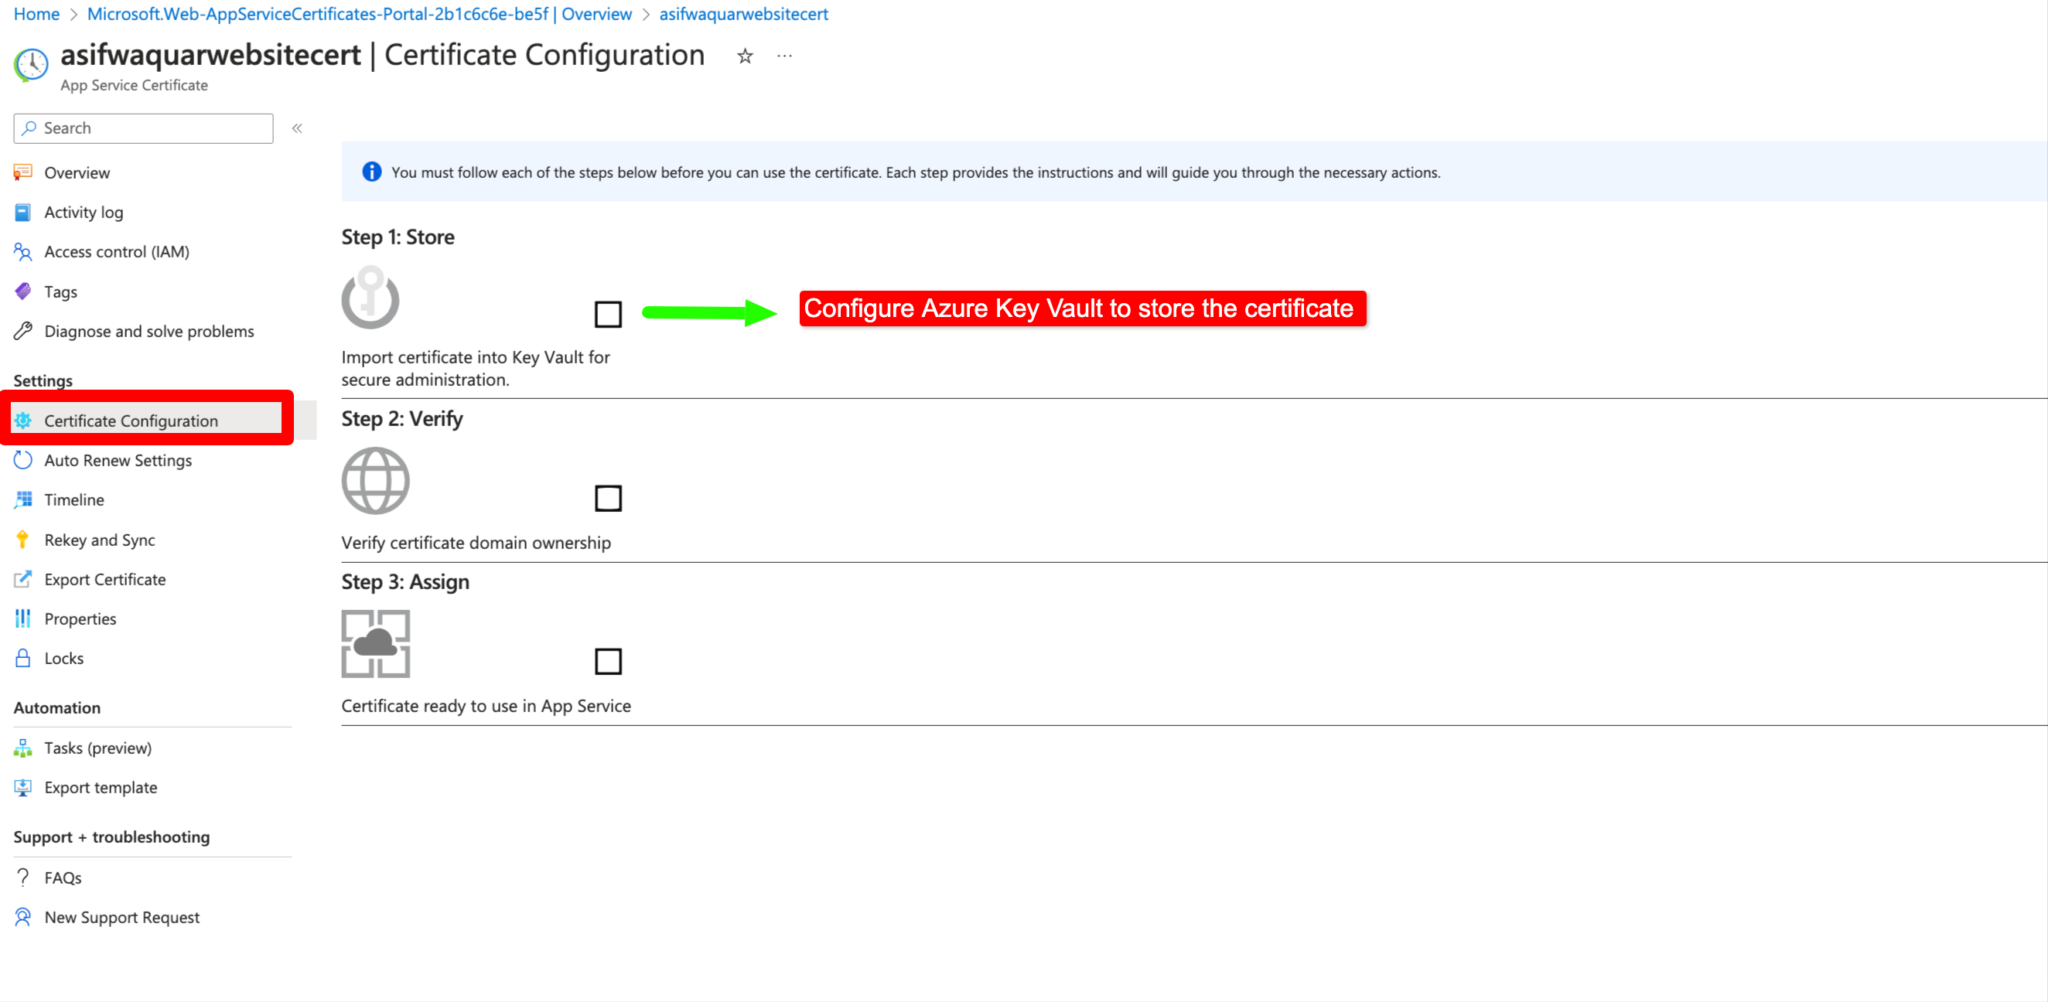The width and height of the screenshot is (2048, 1002).
Task: Click inside the Search box
Action: point(142,128)
